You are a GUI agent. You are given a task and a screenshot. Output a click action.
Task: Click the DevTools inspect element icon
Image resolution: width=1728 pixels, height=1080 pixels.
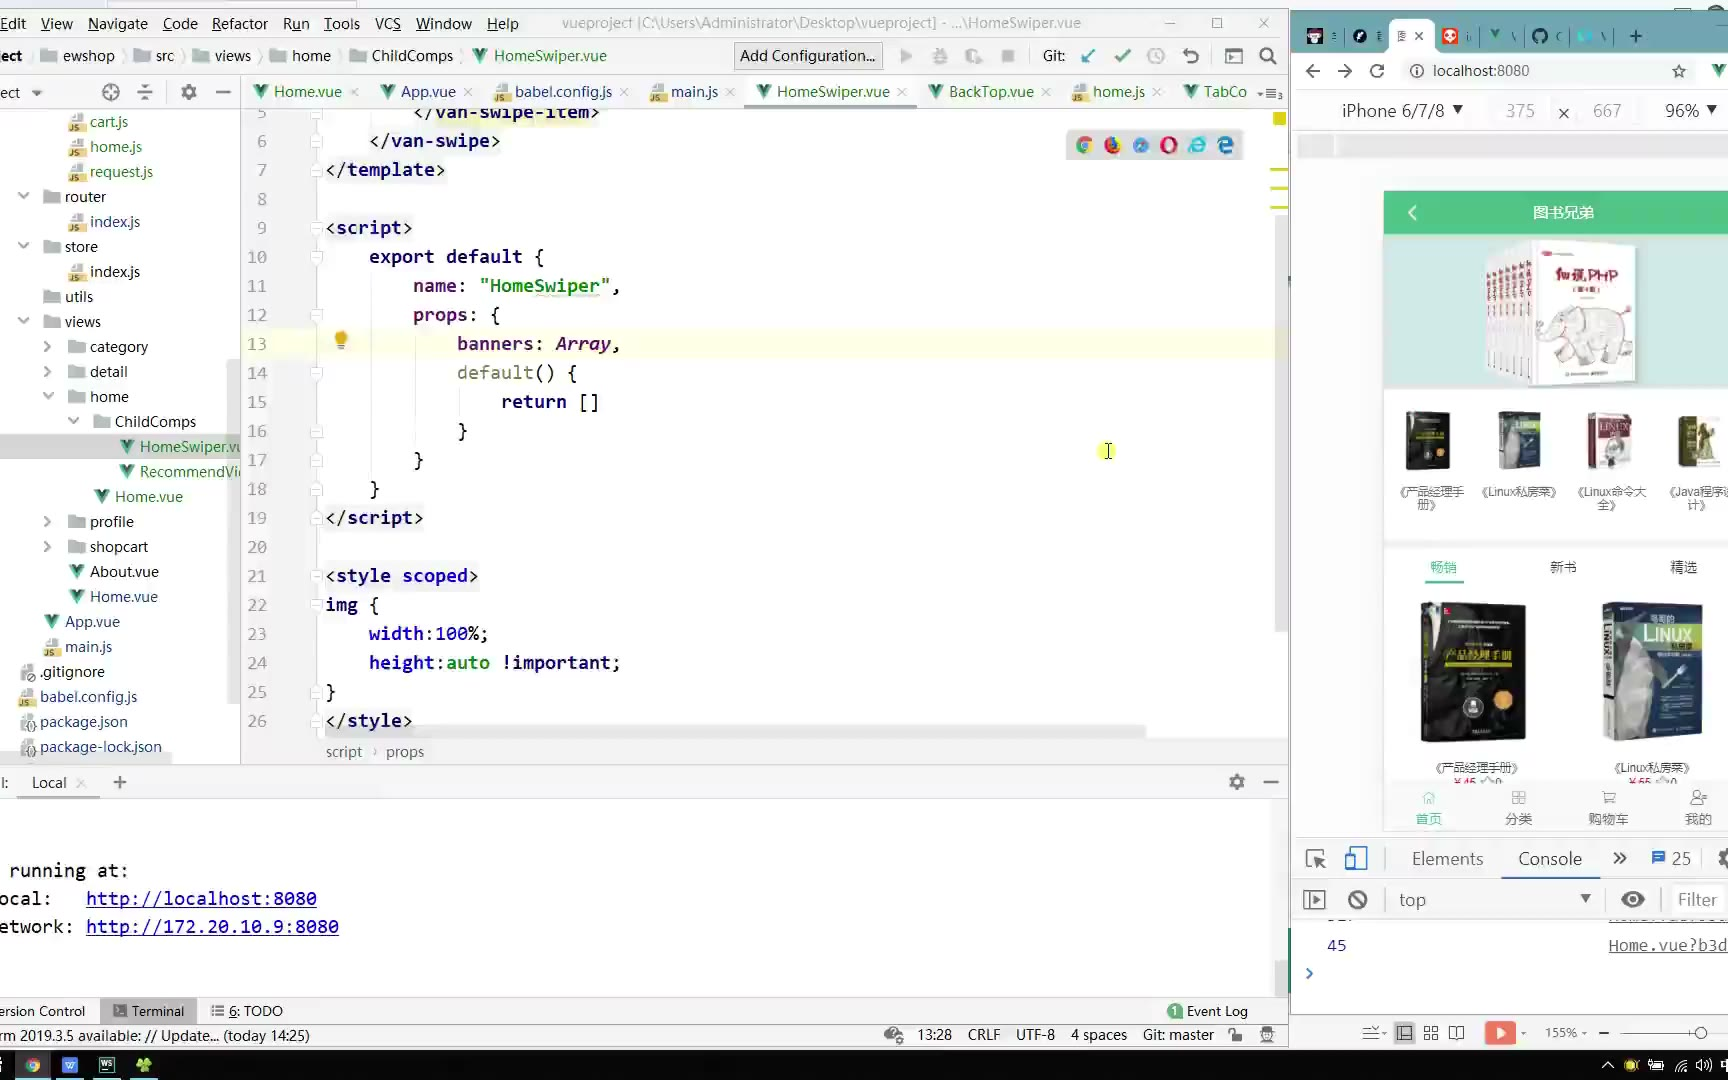click(x=1315, y=859)
